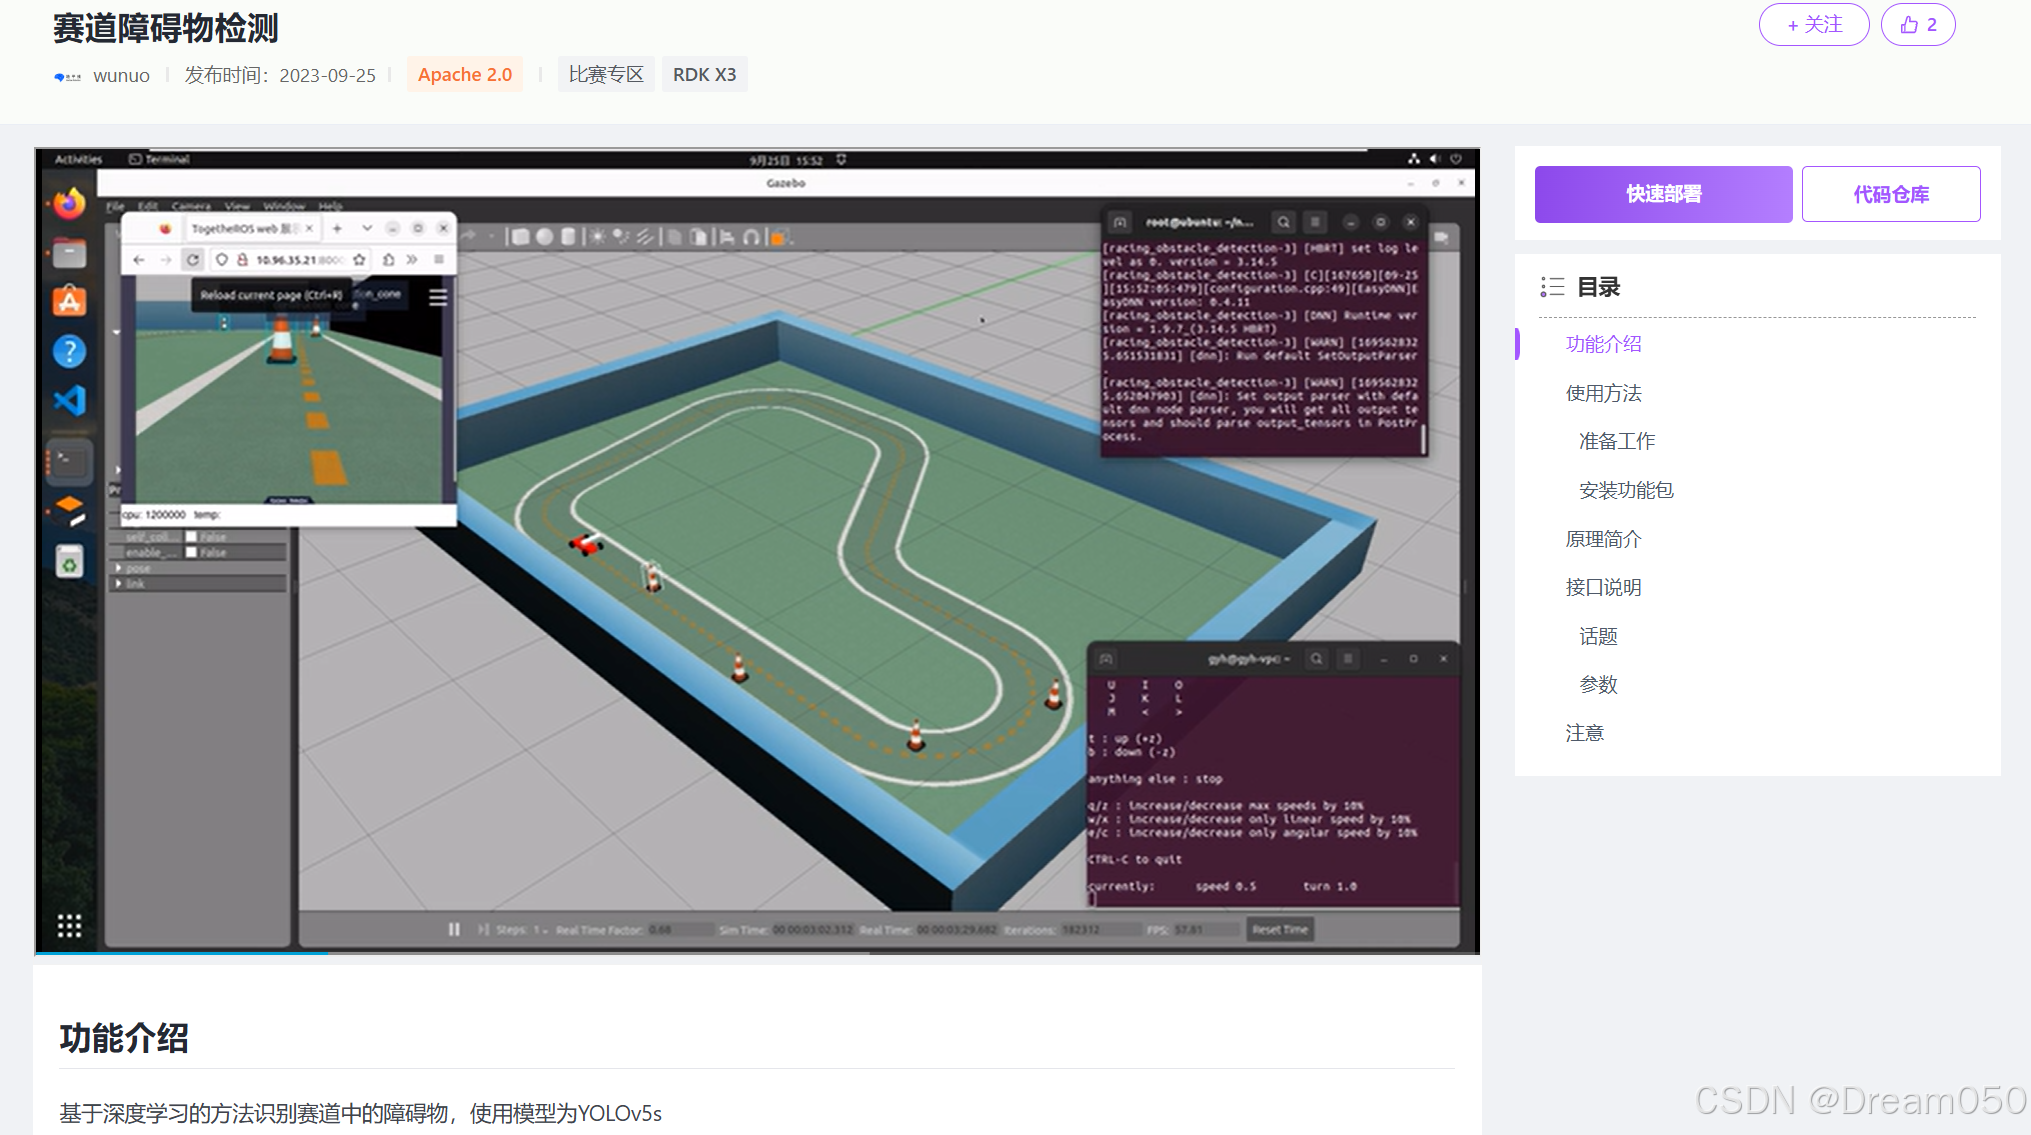Open the Trash icon in the dock

click(69, 563)
